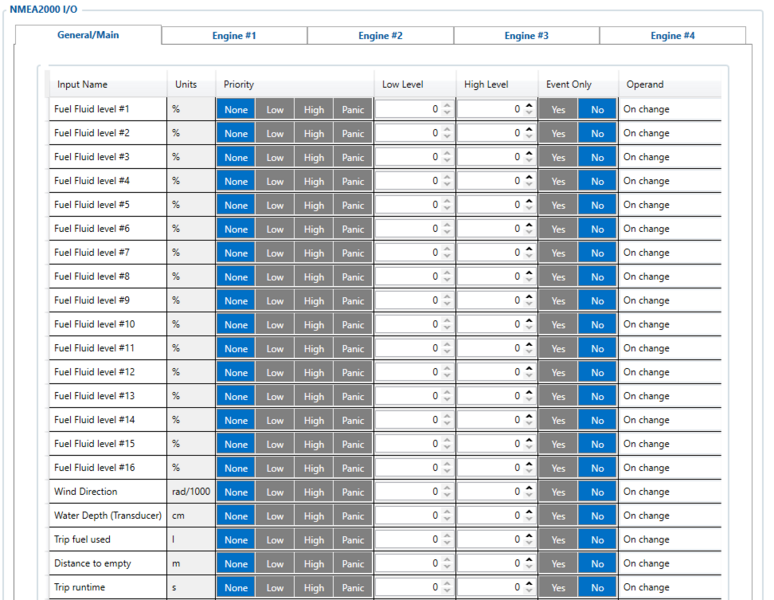Set Wind Direction priority to High
The width and height of the screenshot is (774, 600).
click(314, 492)
